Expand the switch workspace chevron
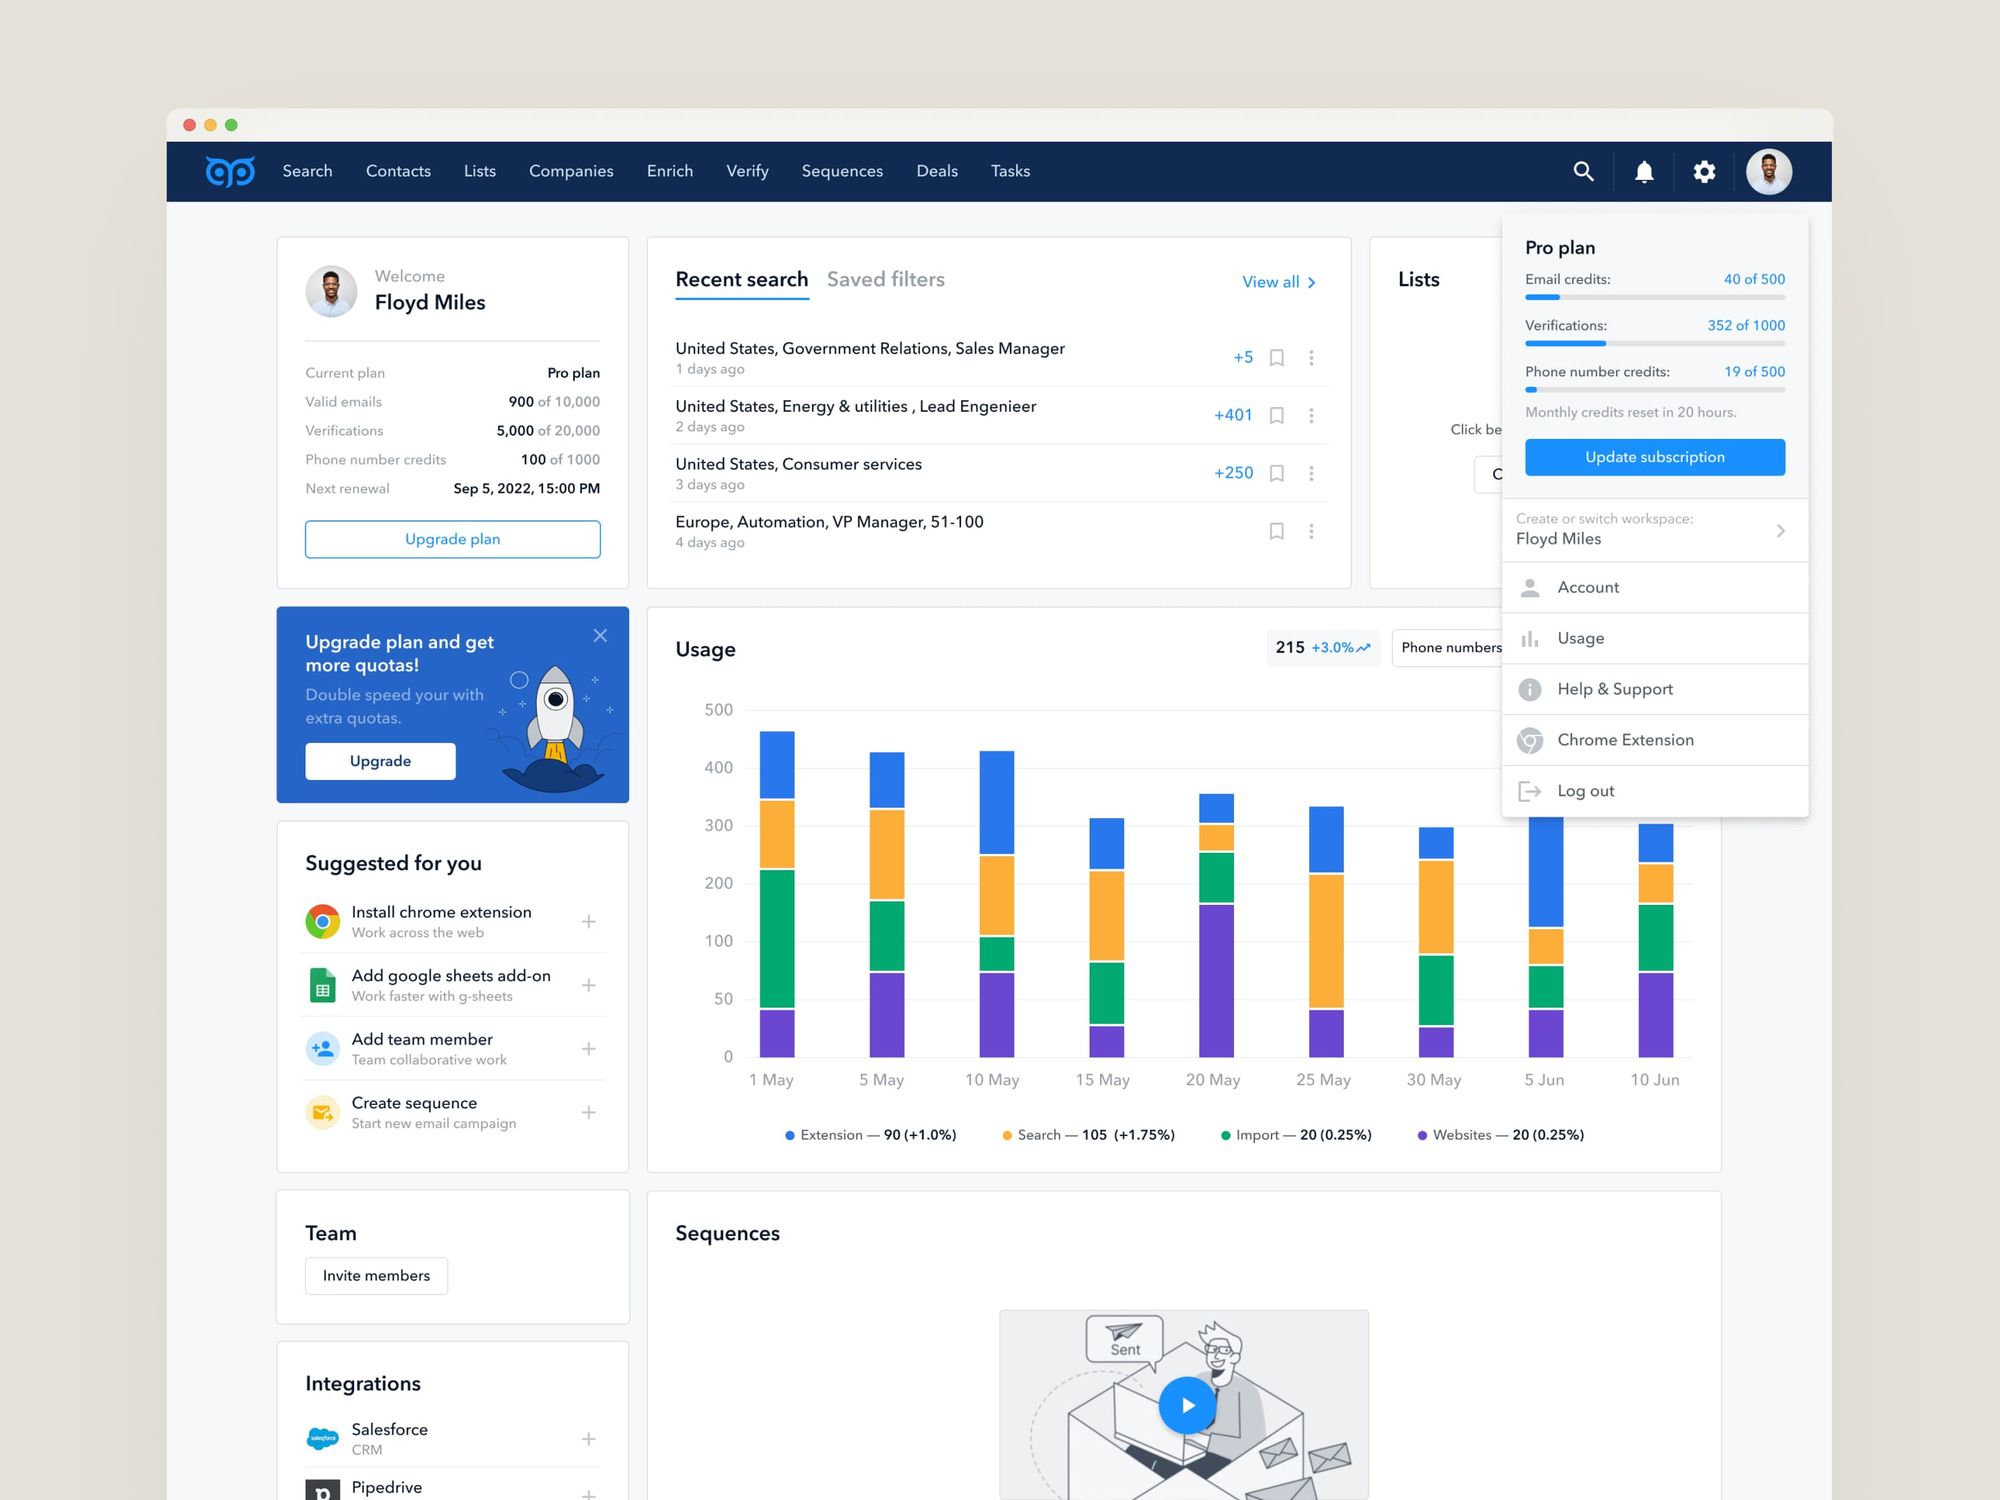 click(x=1780, y=530)
